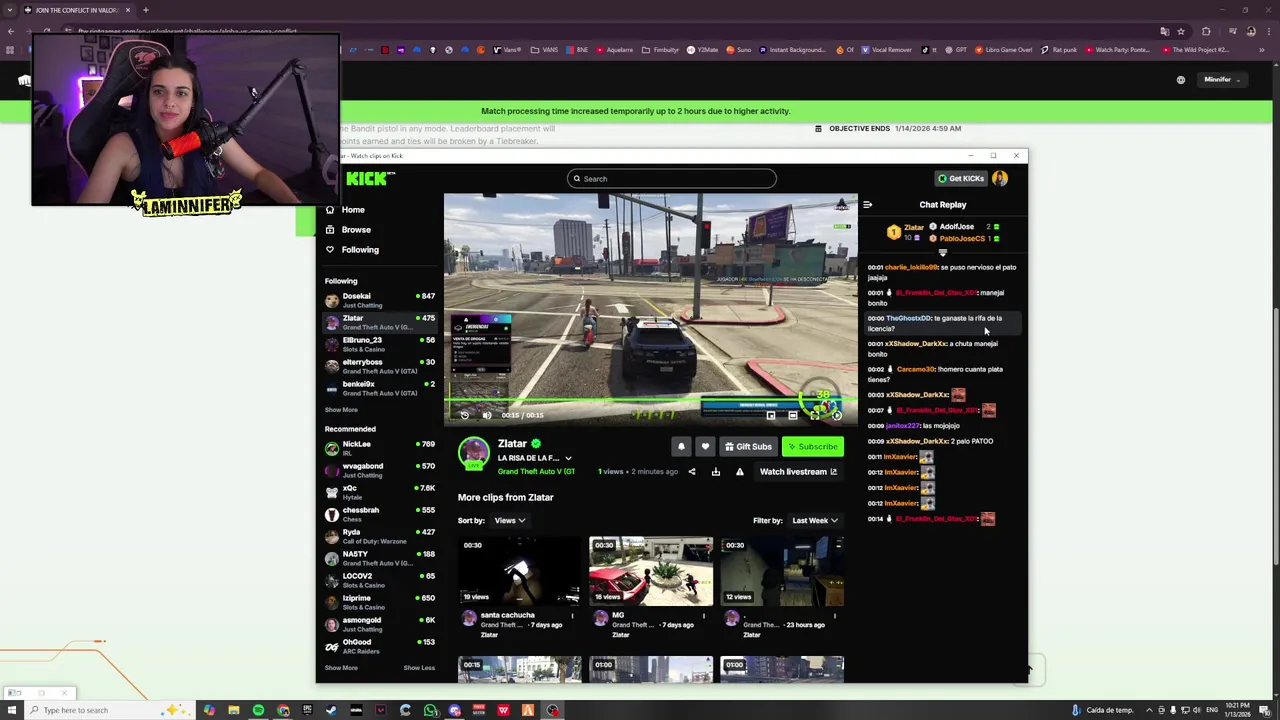Turn on notifications with the bell icon
Viewport: 1280px width, 720px height.
click(x=681, y=447)
